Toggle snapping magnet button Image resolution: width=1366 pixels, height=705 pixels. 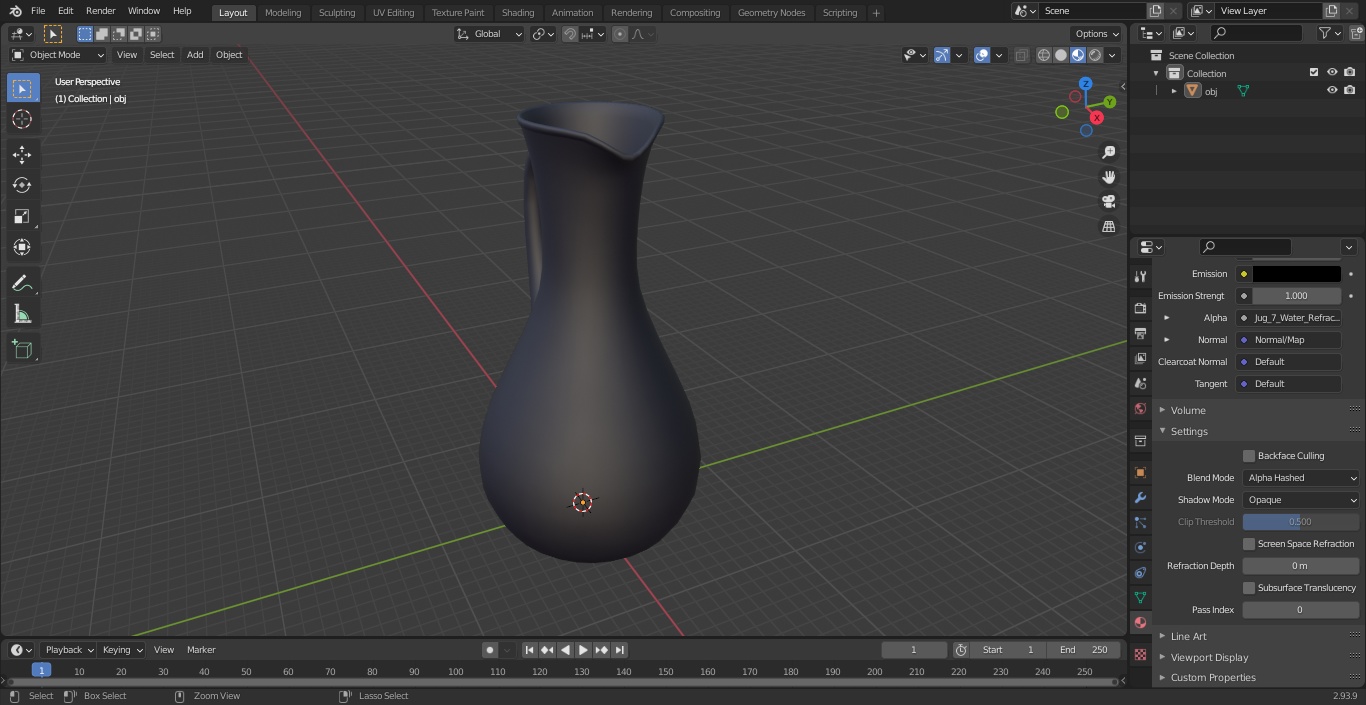click(x=570, y=34)
